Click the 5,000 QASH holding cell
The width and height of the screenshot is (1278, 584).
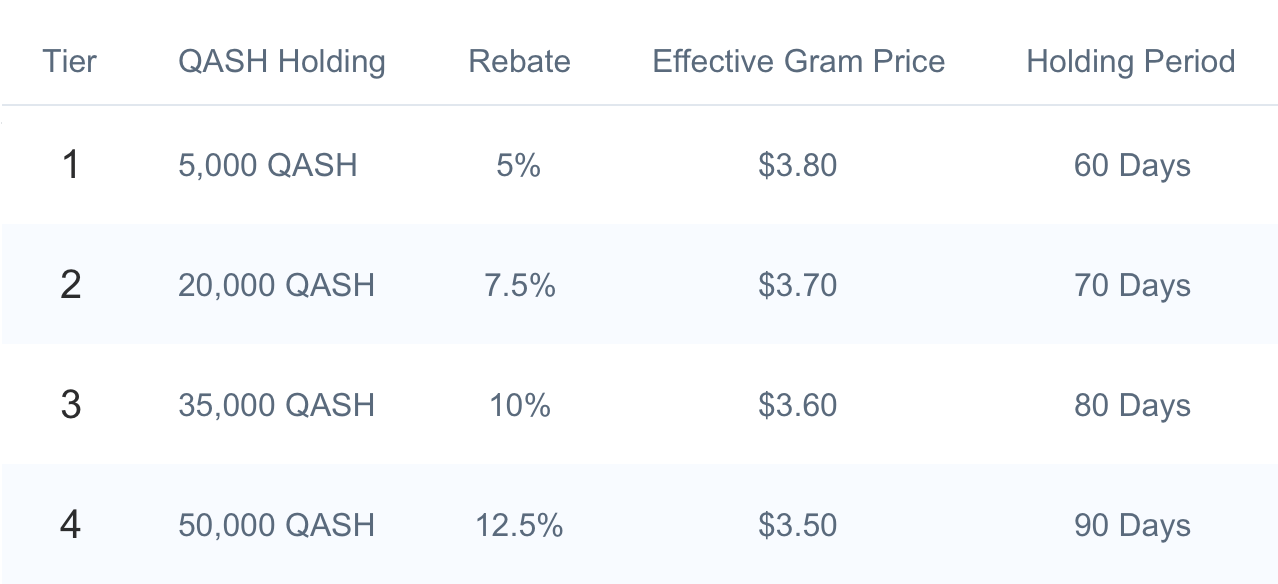coord(268,165)
